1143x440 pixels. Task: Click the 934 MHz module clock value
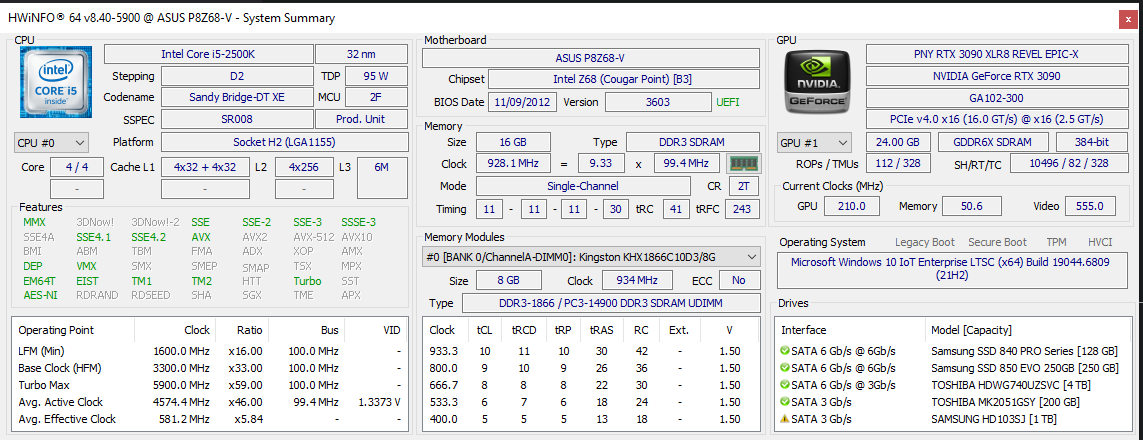click(637, 280)
